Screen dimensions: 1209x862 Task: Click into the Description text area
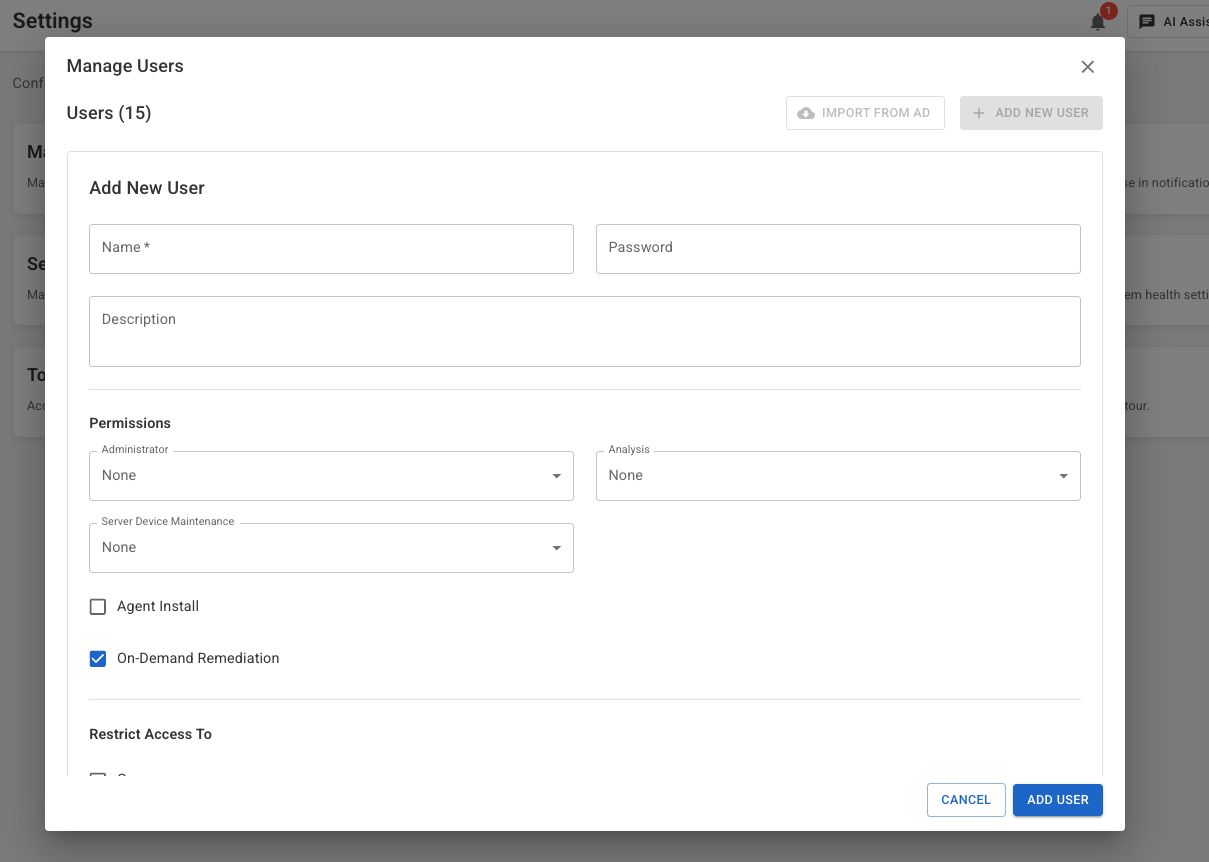point(585,331)
